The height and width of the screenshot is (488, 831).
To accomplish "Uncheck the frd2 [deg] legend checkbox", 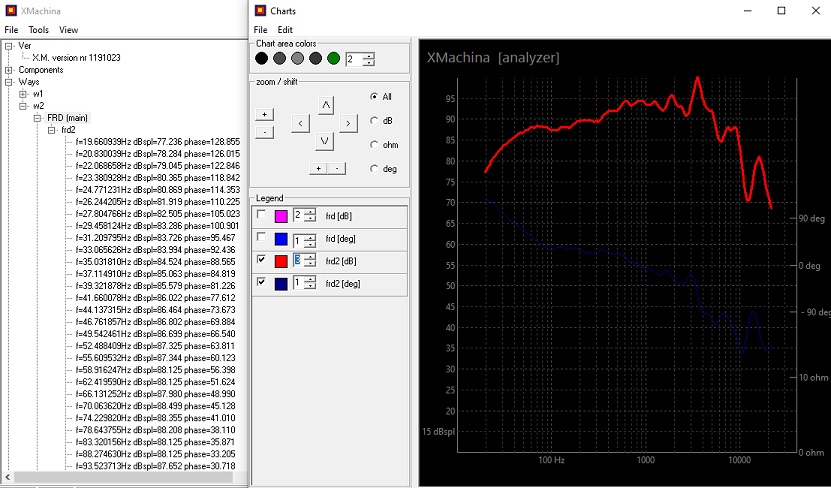I will click(261, 282).
